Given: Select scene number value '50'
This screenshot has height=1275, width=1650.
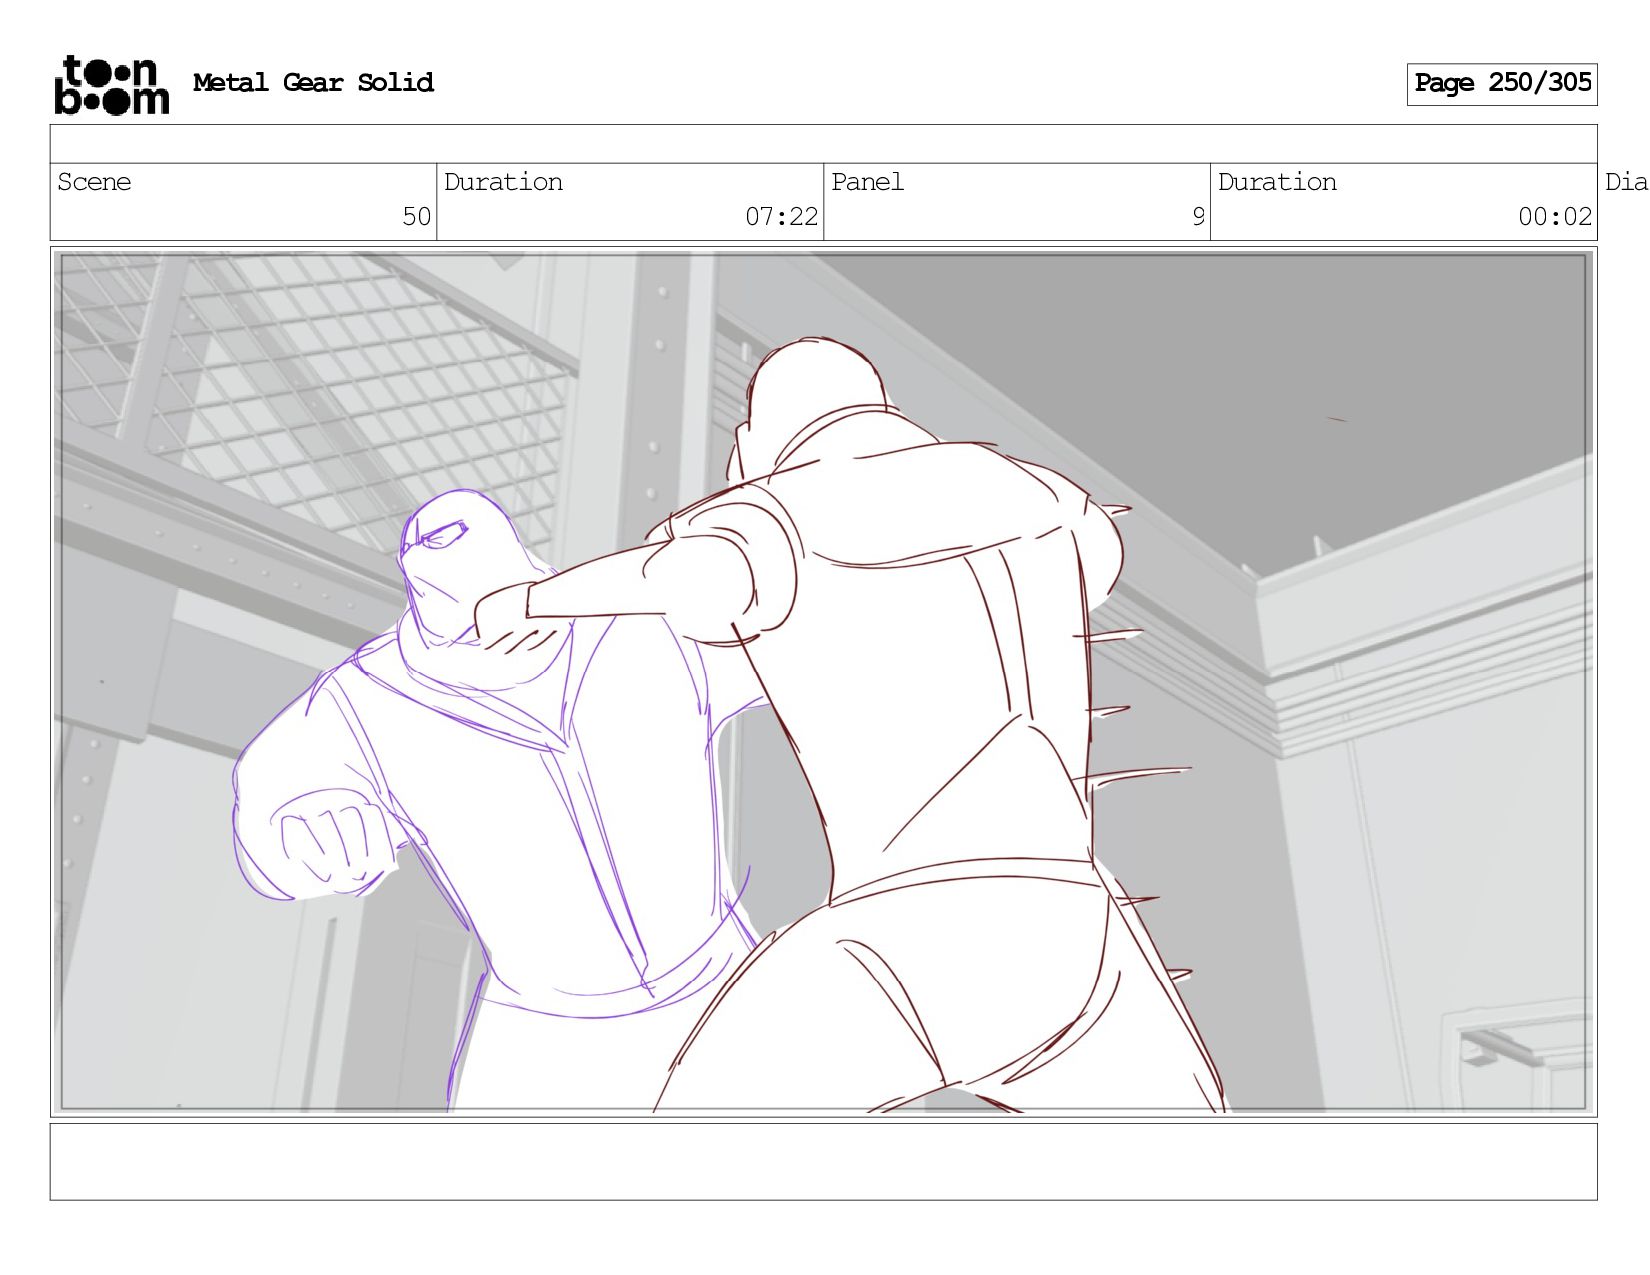Looking at the screenshot, I should 416,217.
